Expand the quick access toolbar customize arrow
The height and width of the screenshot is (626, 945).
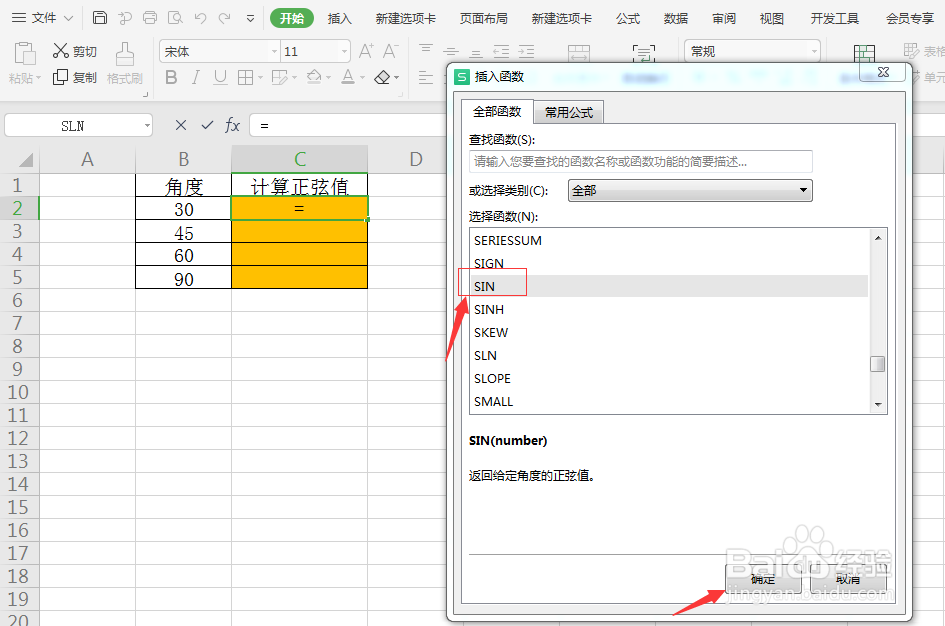(x=251, y=19)
